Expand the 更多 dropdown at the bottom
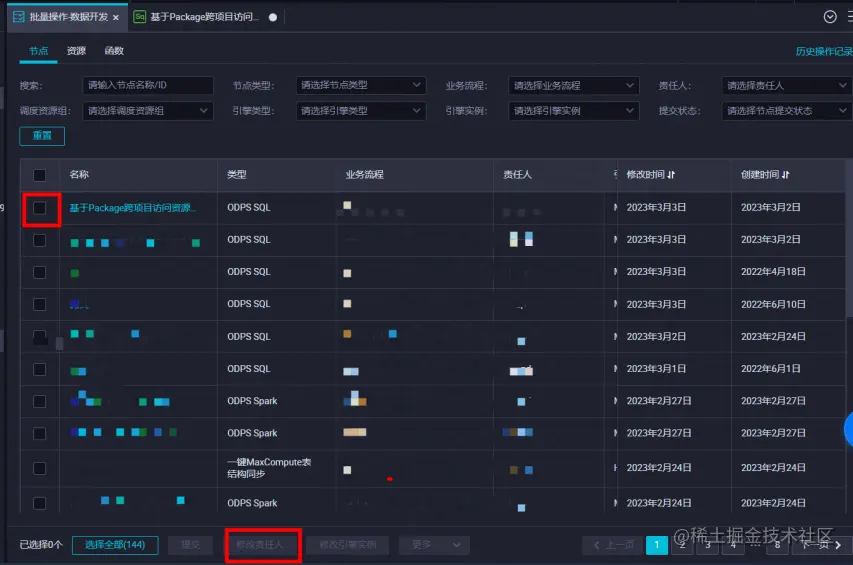Screen dimensions: 853x565 [434, 545]
